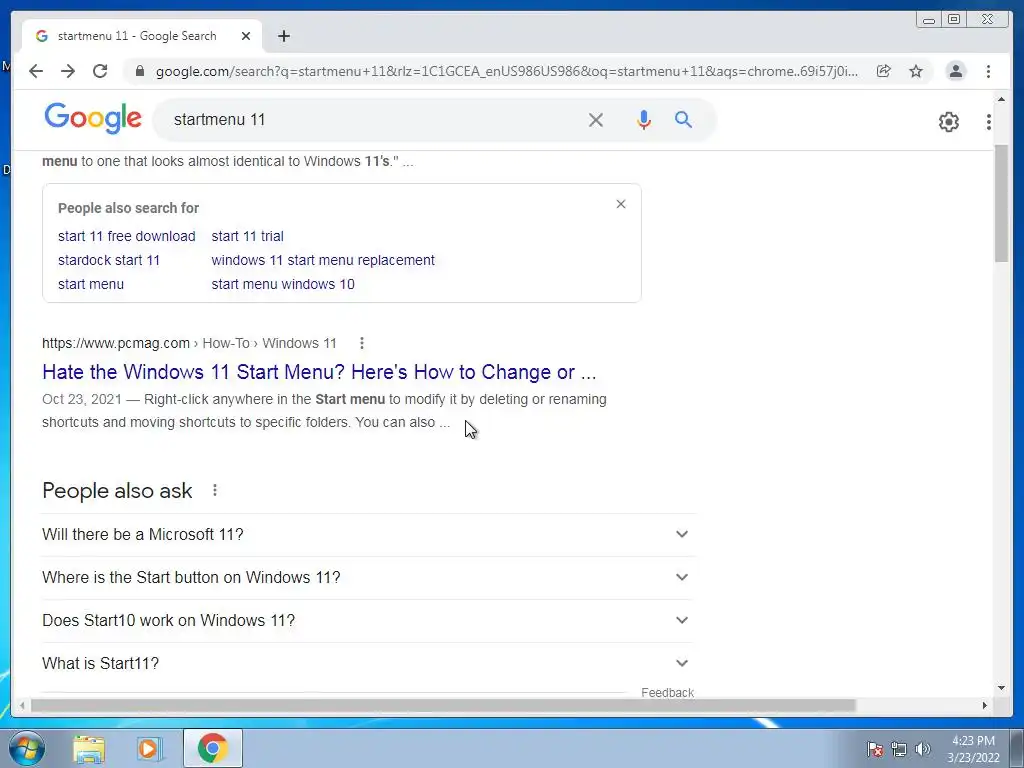Open the Chrome three-dot menu
This screenshot has width=1024, height=768.
point(988,71)
